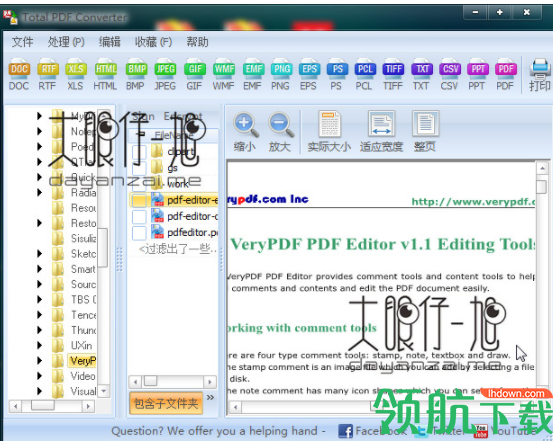
Task: Tick the checkbox for the work folder
Action: click(139, 184)
